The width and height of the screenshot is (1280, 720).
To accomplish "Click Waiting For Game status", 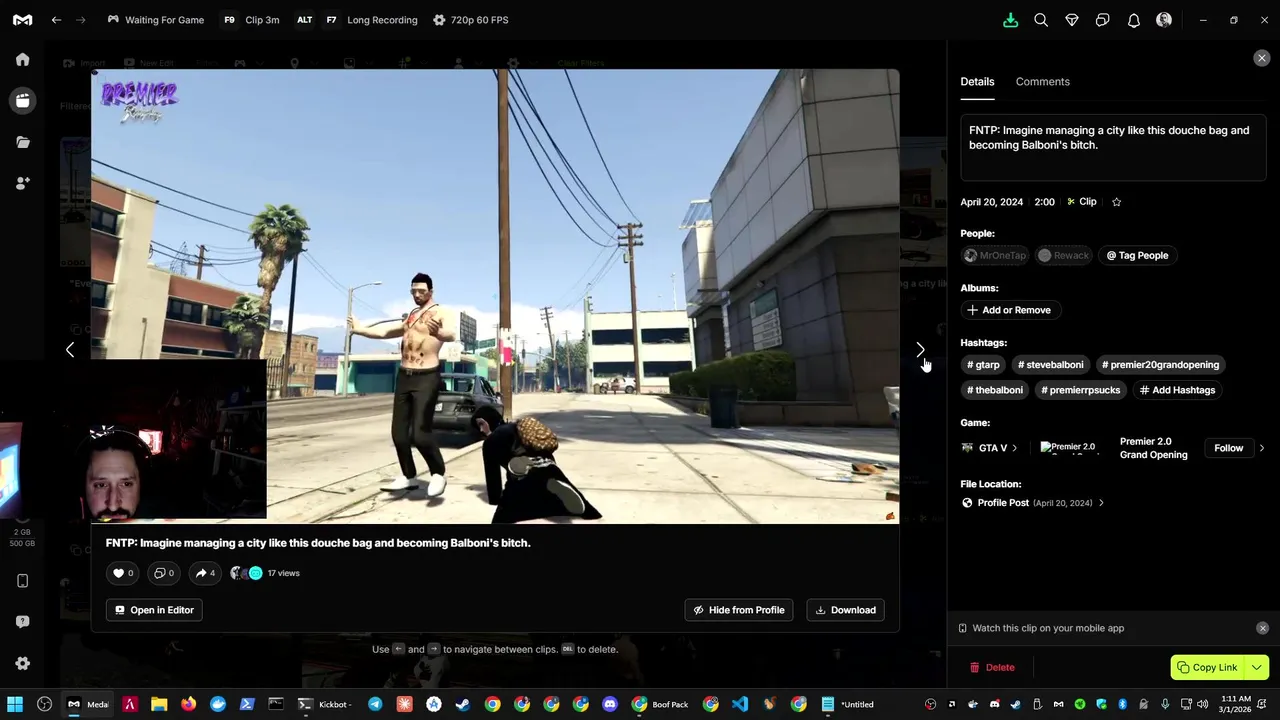I will click(155, 20).
